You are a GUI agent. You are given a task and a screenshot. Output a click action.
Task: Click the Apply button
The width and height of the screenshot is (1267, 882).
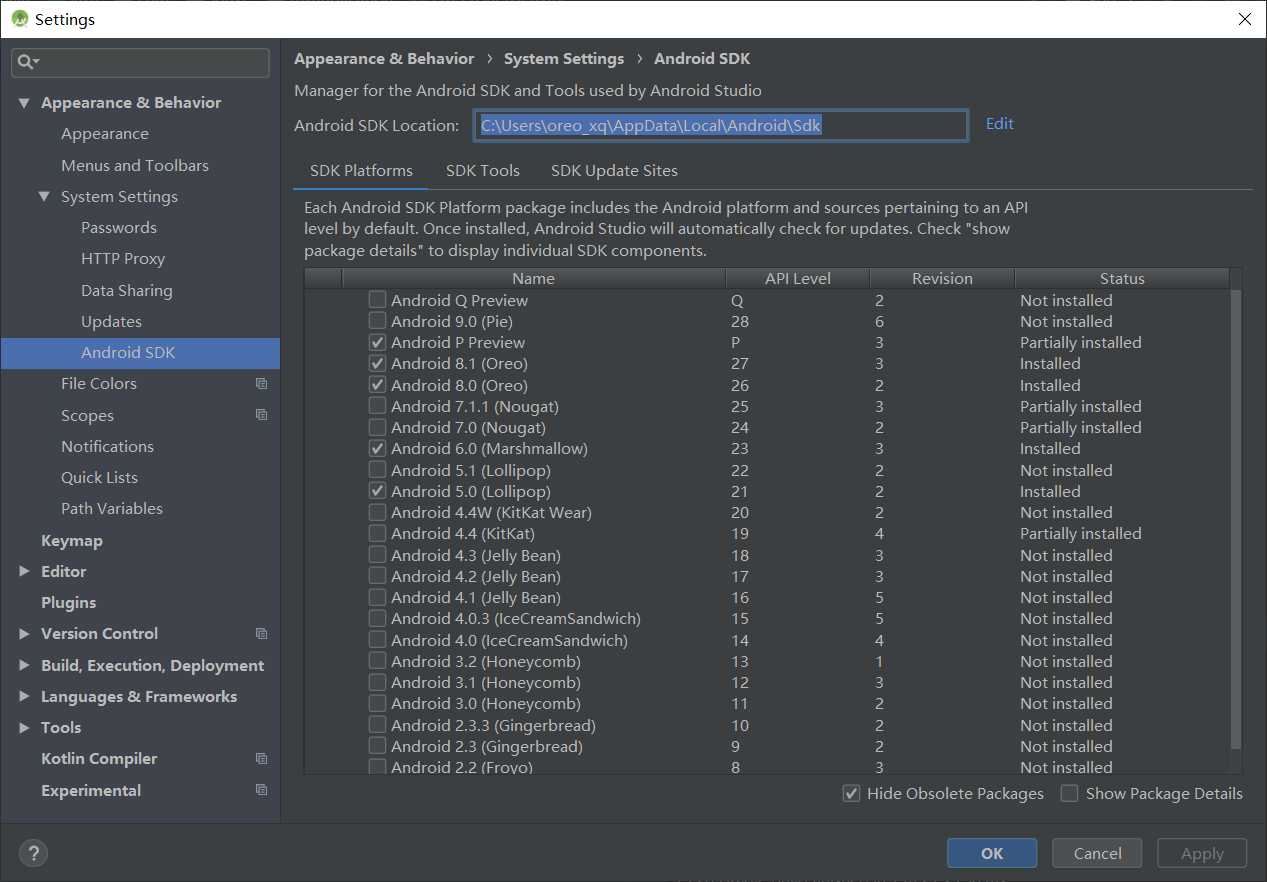[1202, 853]
